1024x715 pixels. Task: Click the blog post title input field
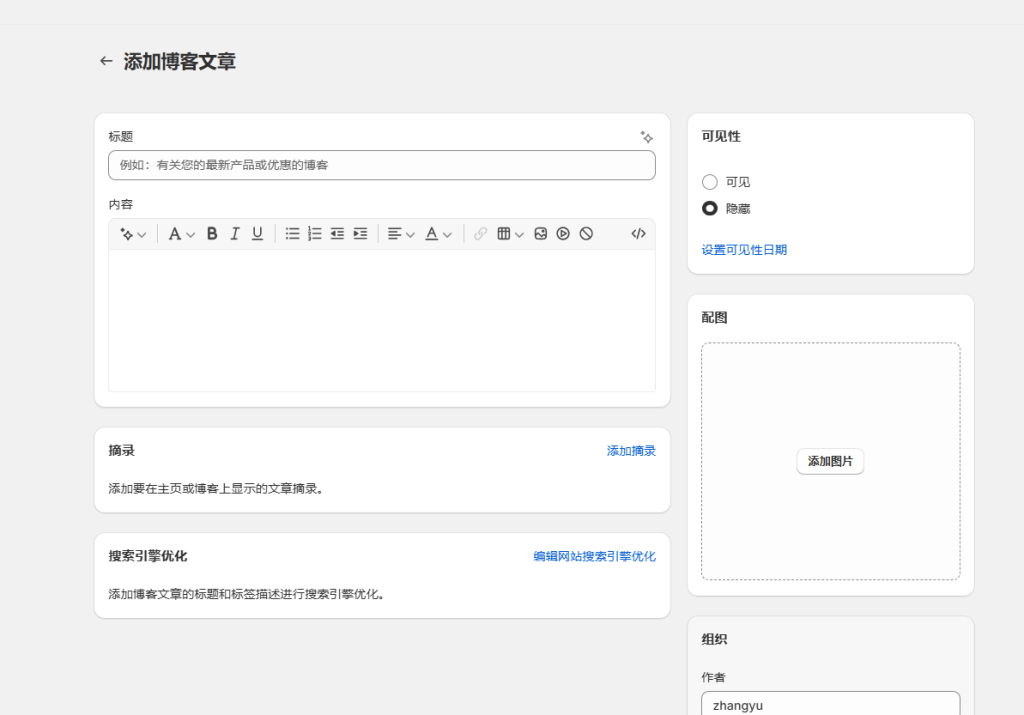380,165
